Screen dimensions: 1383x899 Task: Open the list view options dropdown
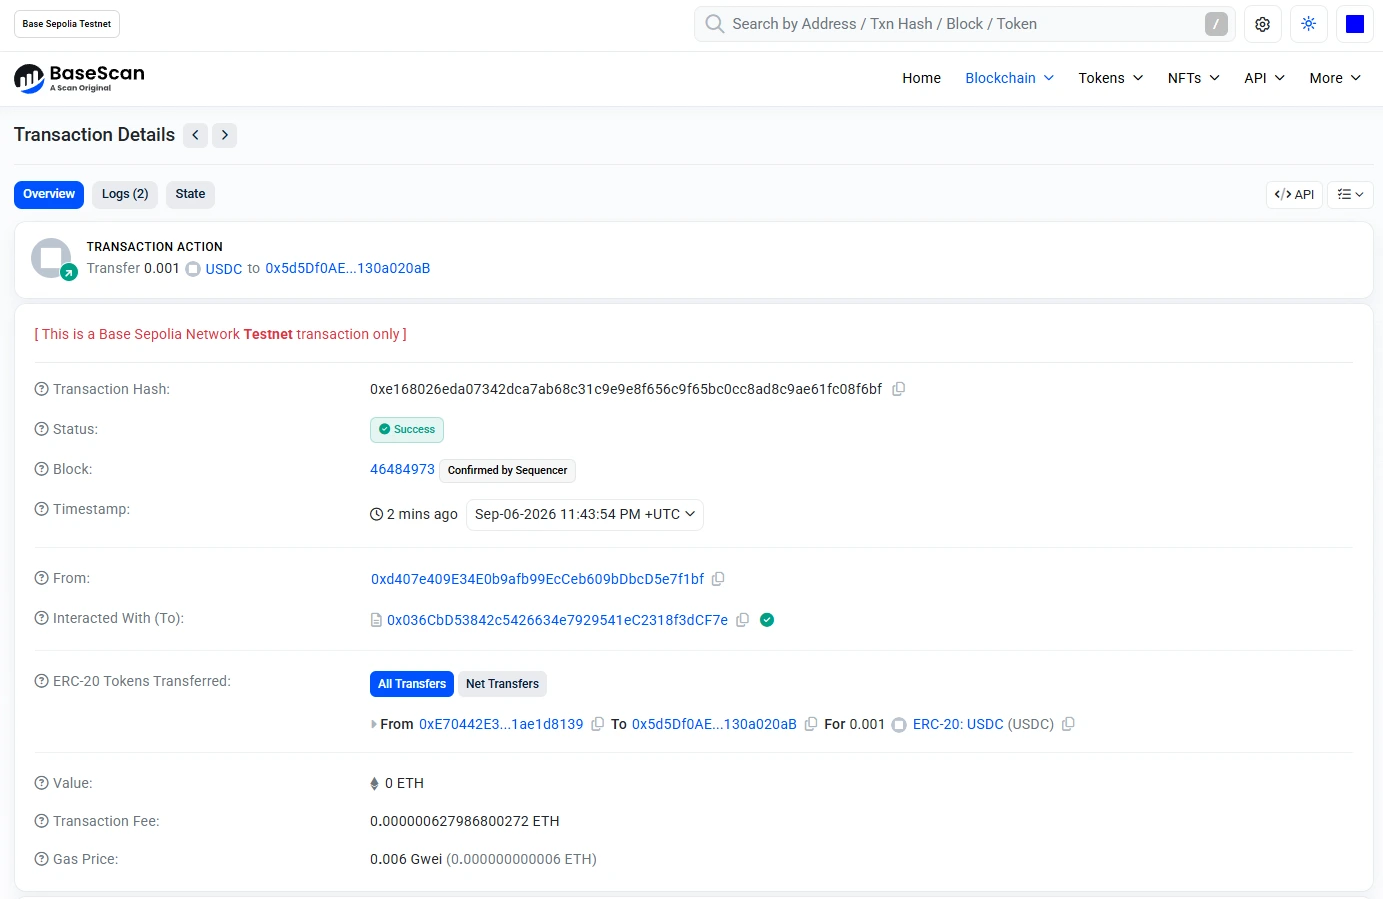pyautogui.click(x=1350, y=194)
